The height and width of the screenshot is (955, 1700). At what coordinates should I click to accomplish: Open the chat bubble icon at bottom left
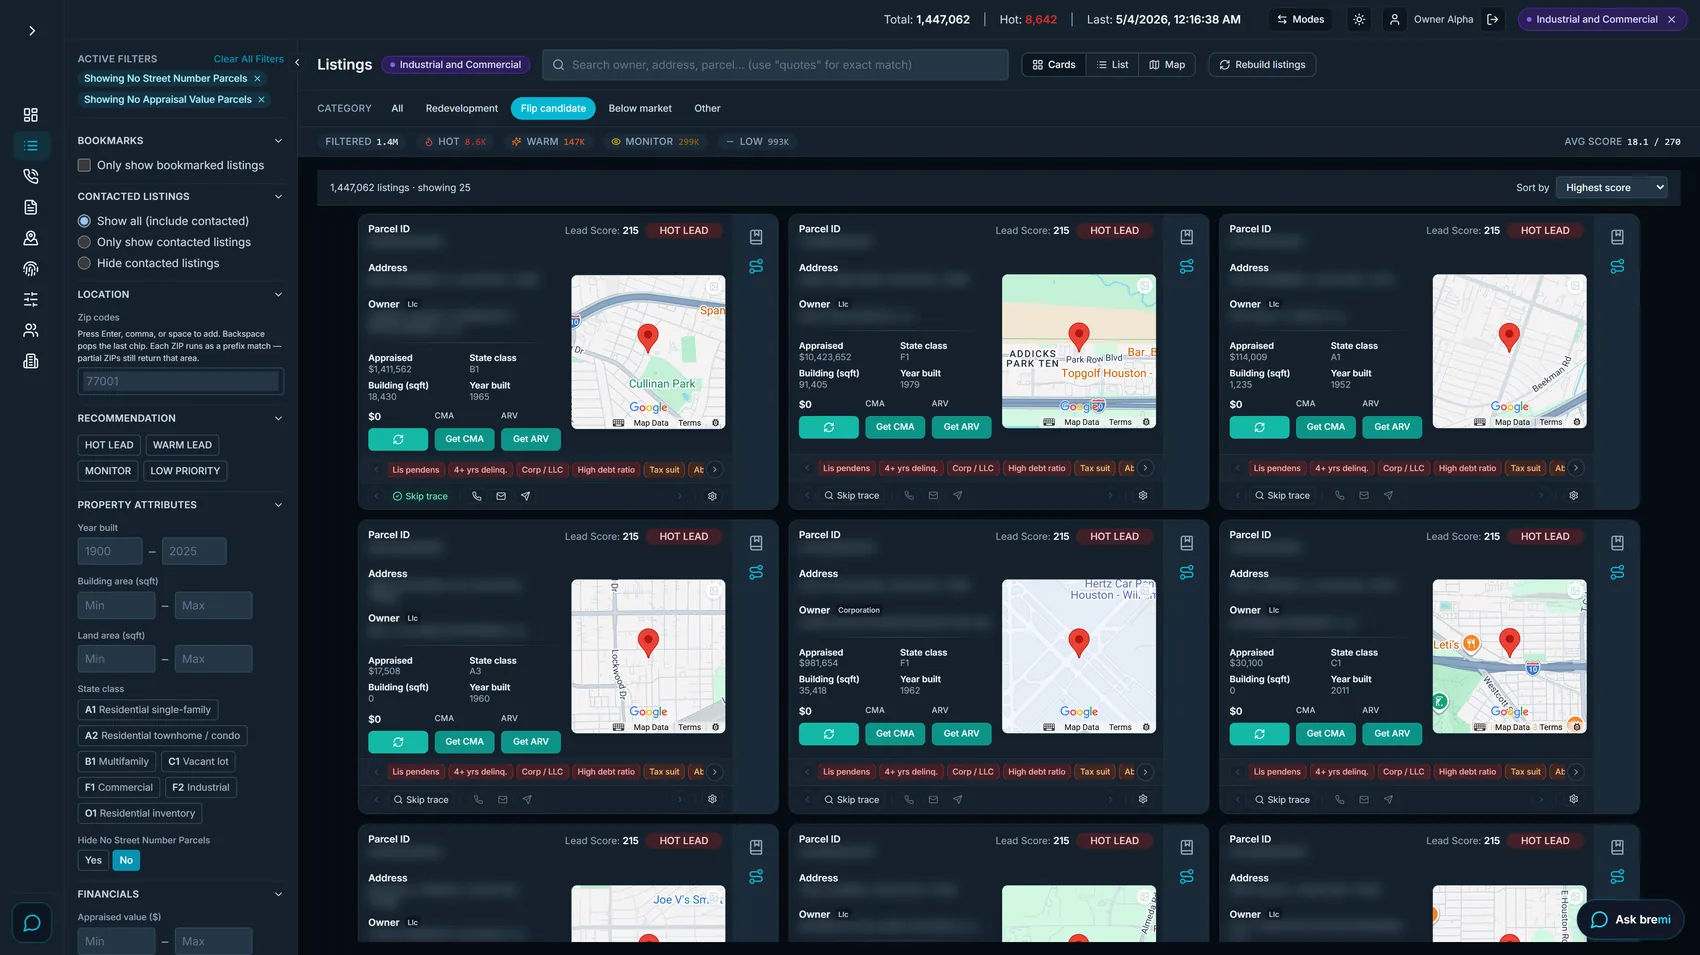pyautogui.click(x=32, y=923)
